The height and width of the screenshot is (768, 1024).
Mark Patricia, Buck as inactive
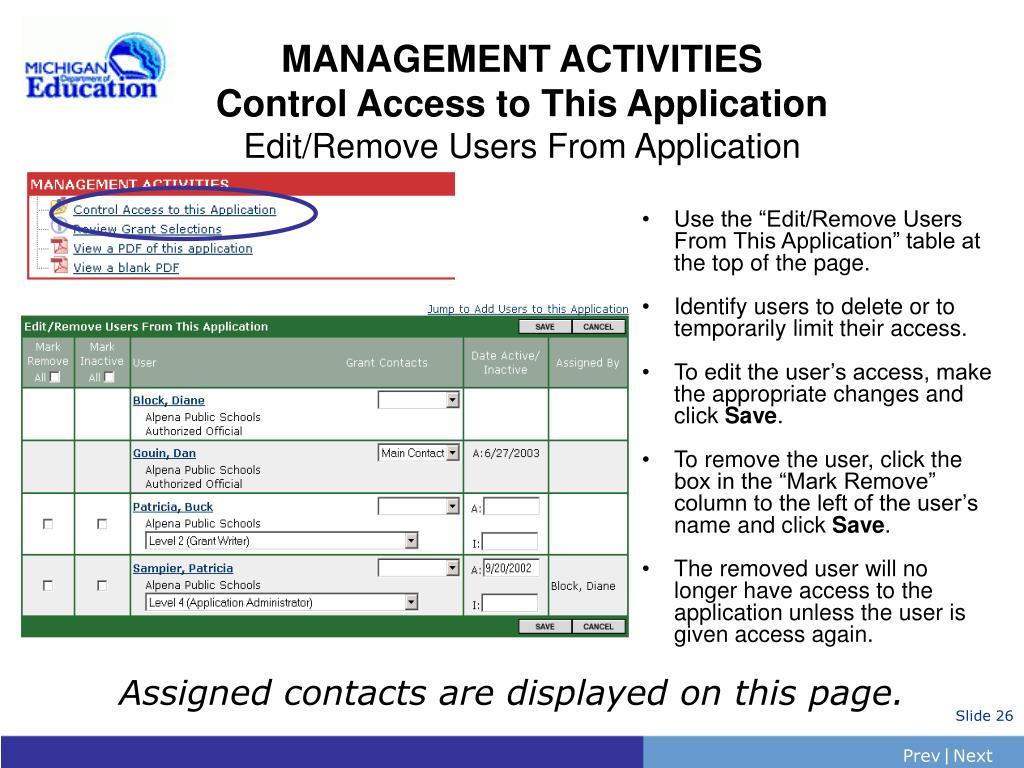[102, 524]
